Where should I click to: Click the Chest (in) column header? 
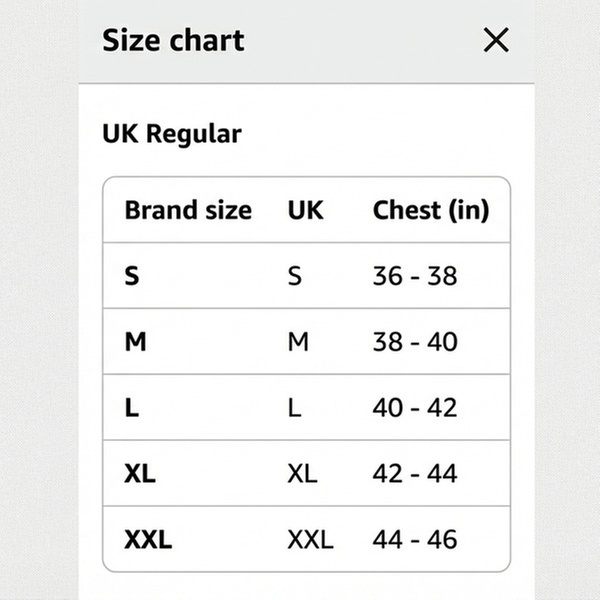(x=431, y=210)
